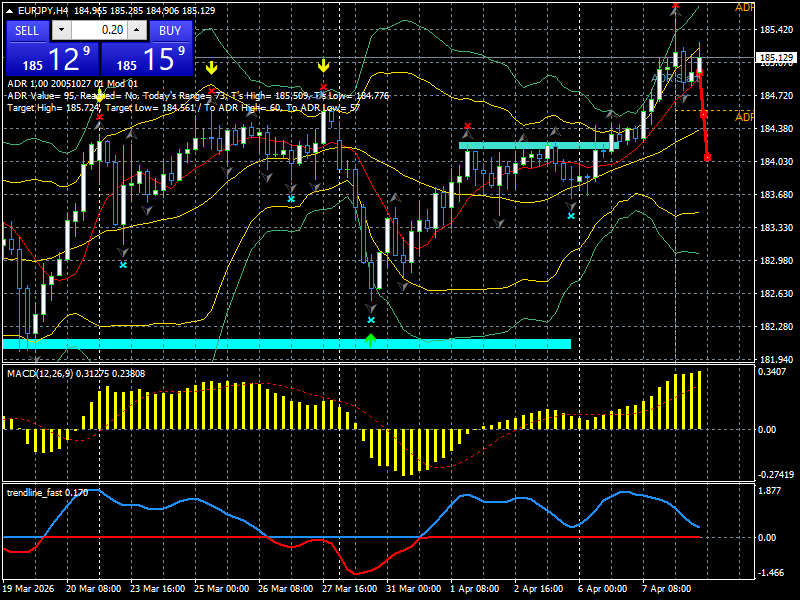The width and height of the screenshot is (800, 600).
Task: Click trendline scale value -1.466
Action: tap(770, 572)
